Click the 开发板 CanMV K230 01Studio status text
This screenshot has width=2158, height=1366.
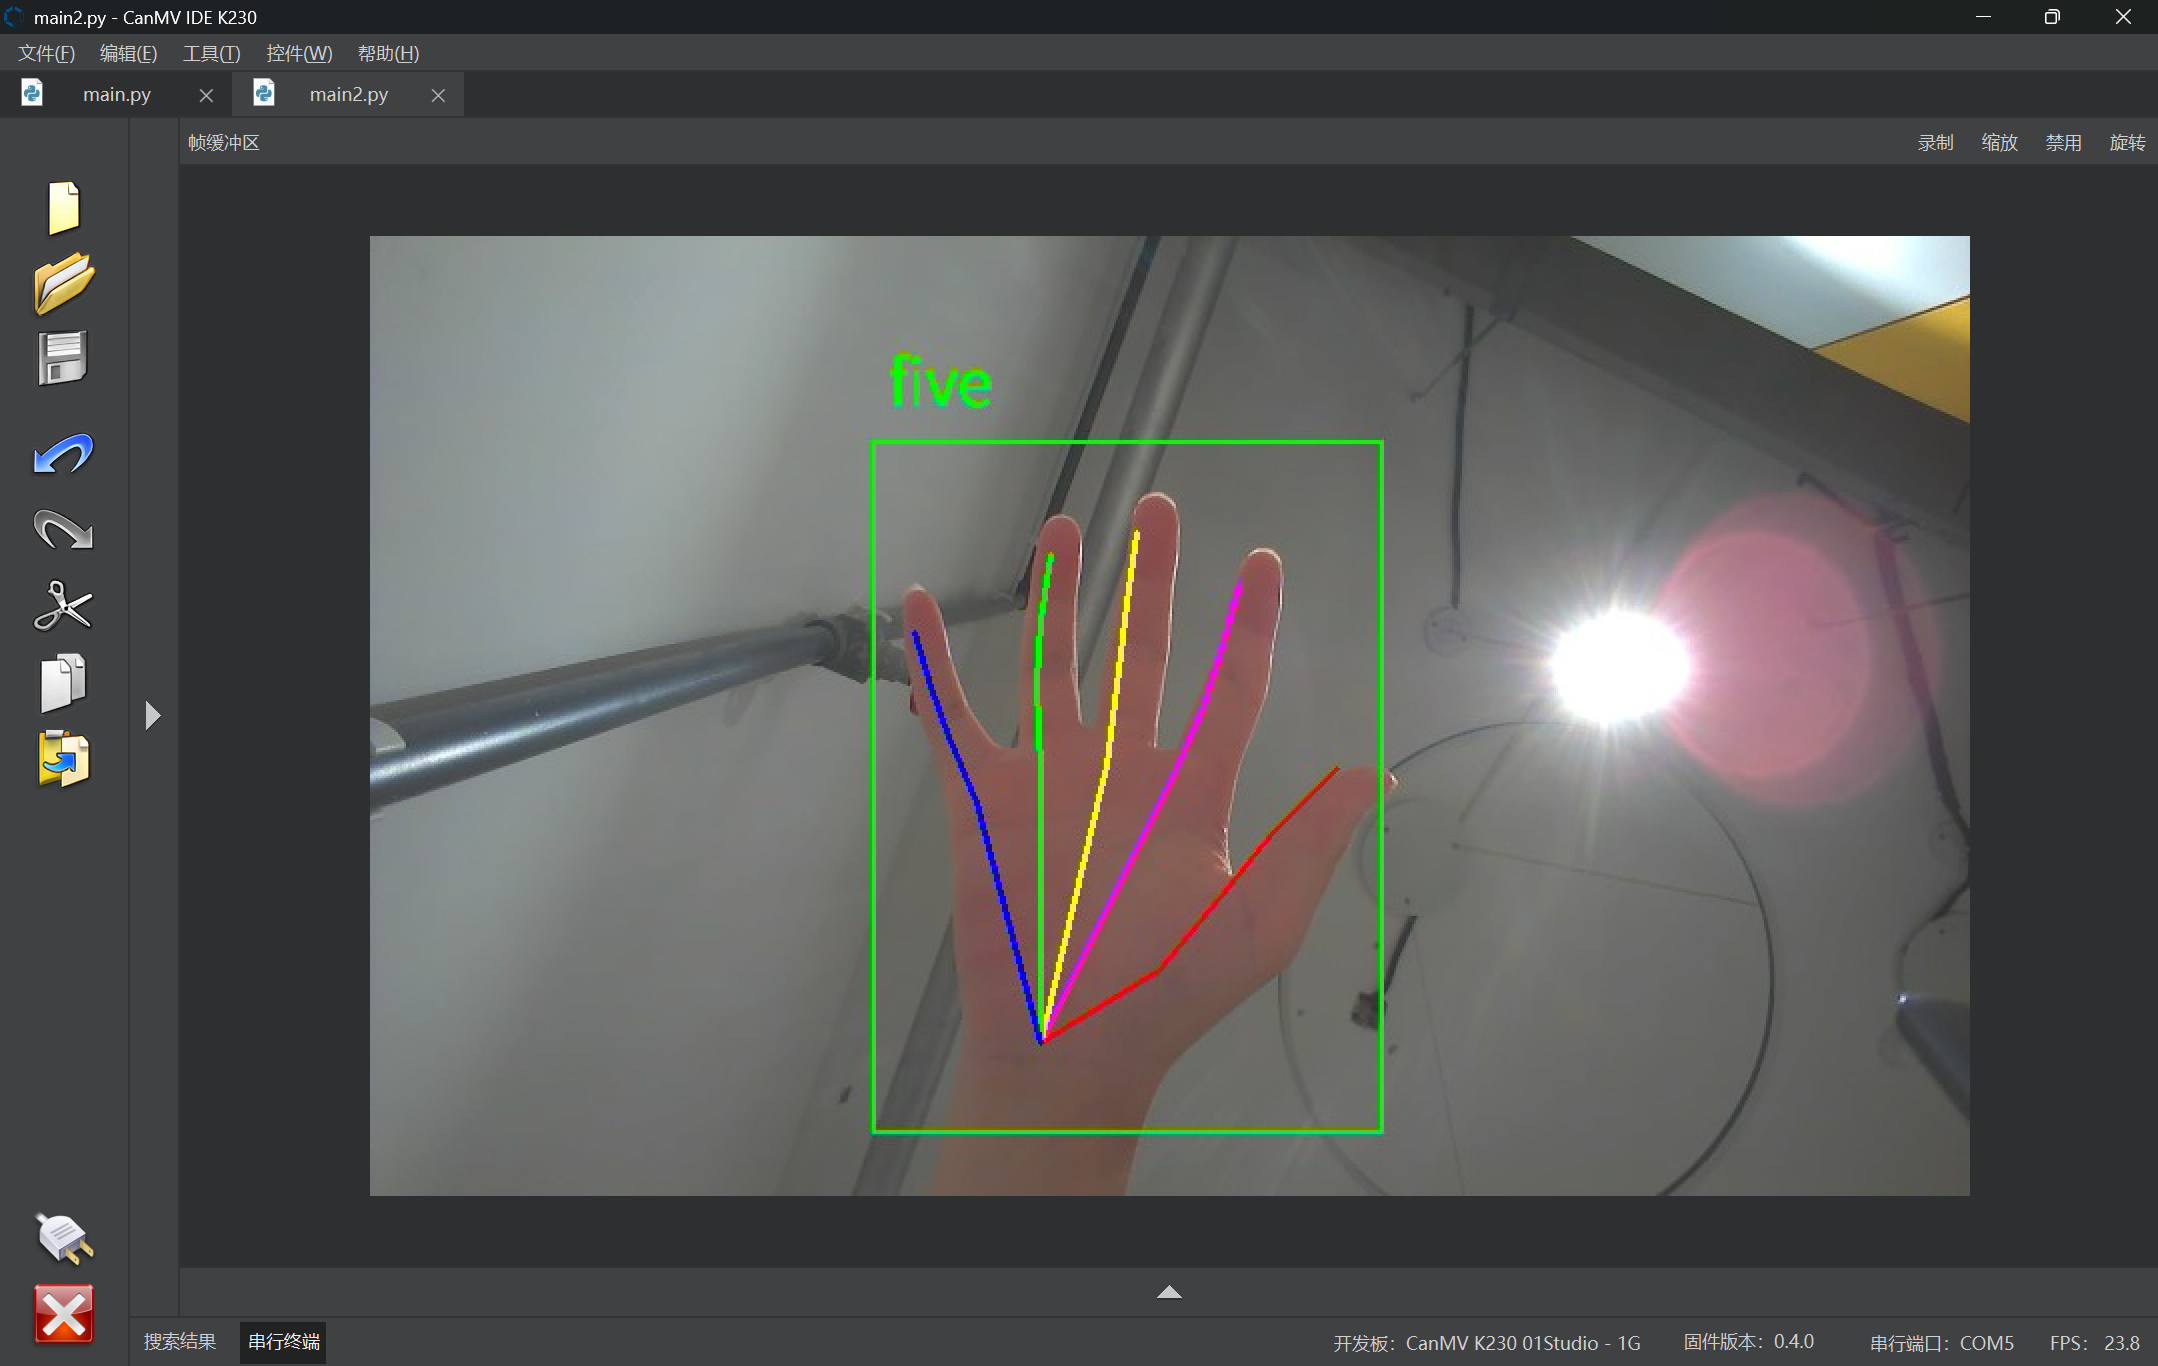tap(1487, 1342)
